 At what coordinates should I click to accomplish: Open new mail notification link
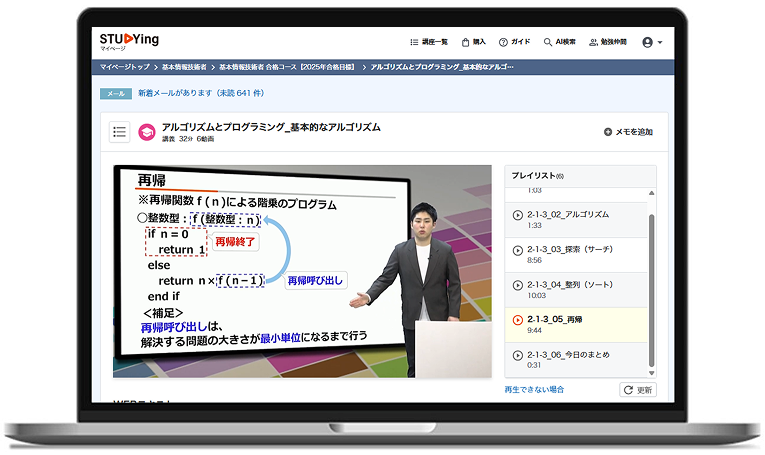[x=201, y=93]
